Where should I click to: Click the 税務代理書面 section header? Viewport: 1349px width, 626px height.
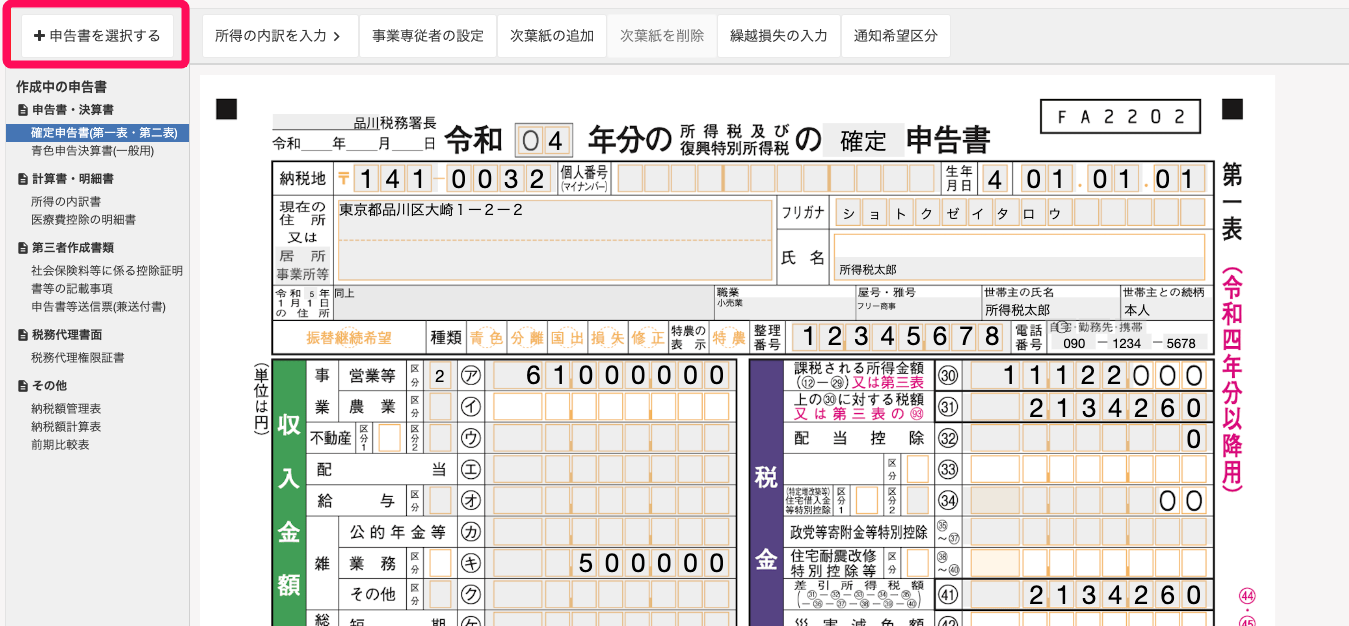point(59,335)
